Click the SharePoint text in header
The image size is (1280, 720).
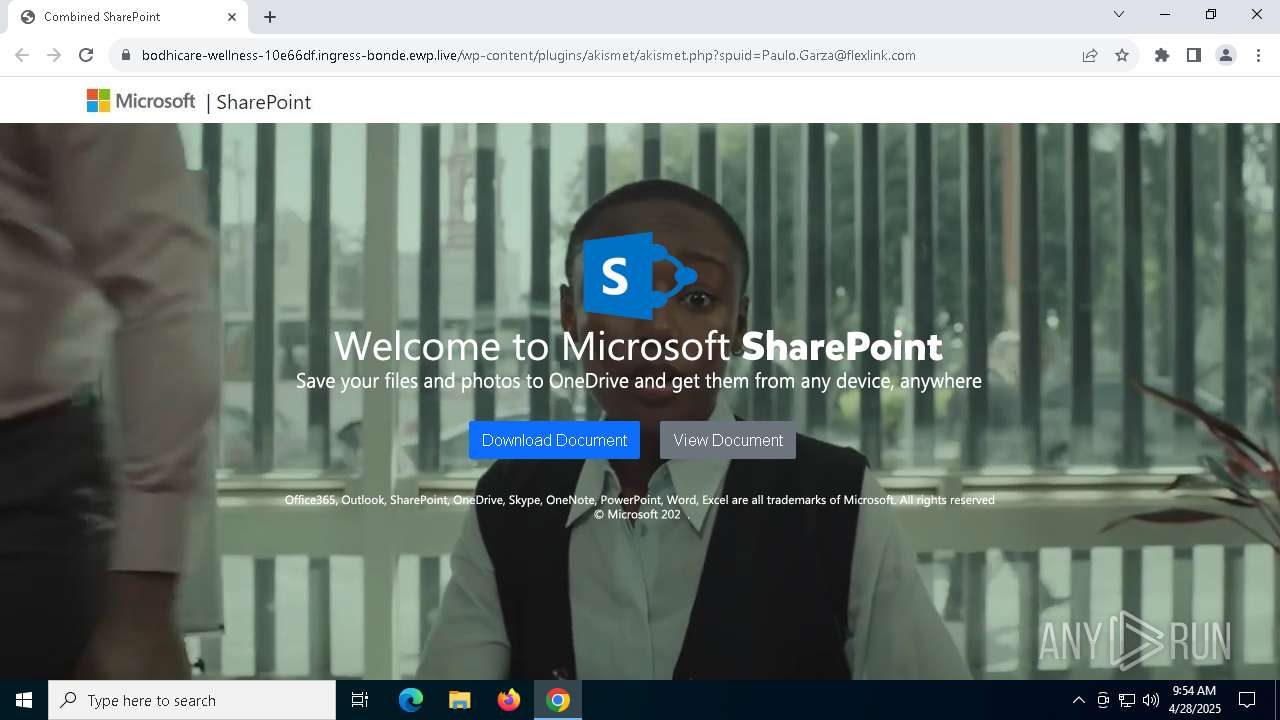(x=264, y=102)
